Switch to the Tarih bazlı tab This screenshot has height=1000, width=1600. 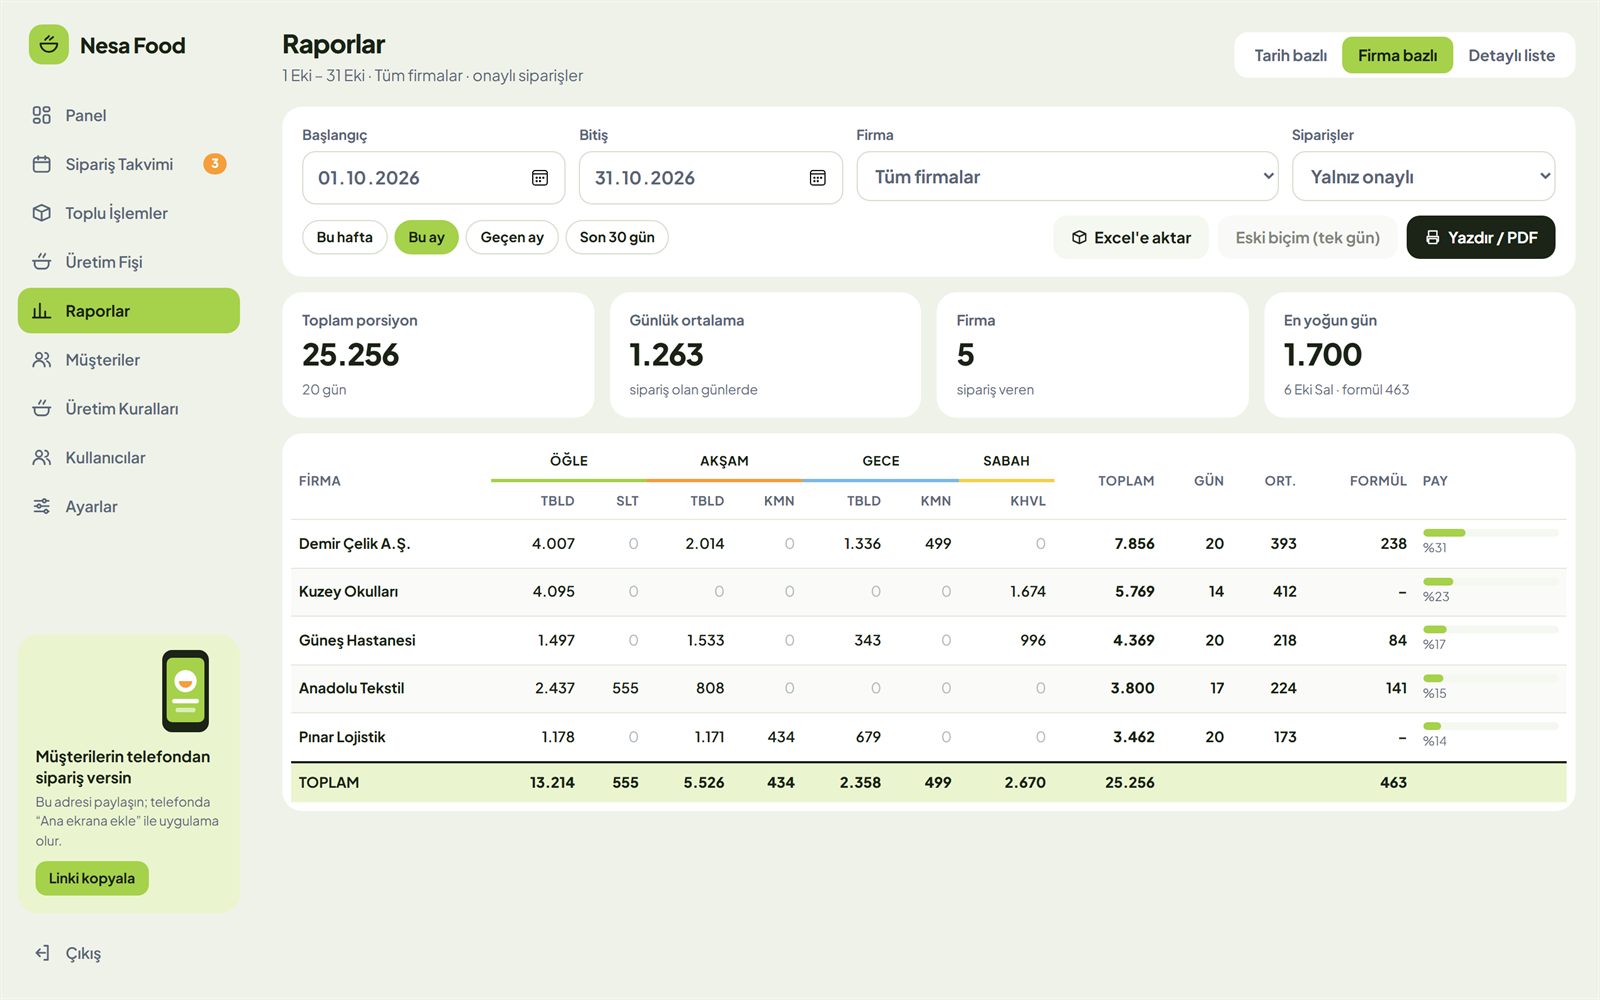pos(1290,55)
